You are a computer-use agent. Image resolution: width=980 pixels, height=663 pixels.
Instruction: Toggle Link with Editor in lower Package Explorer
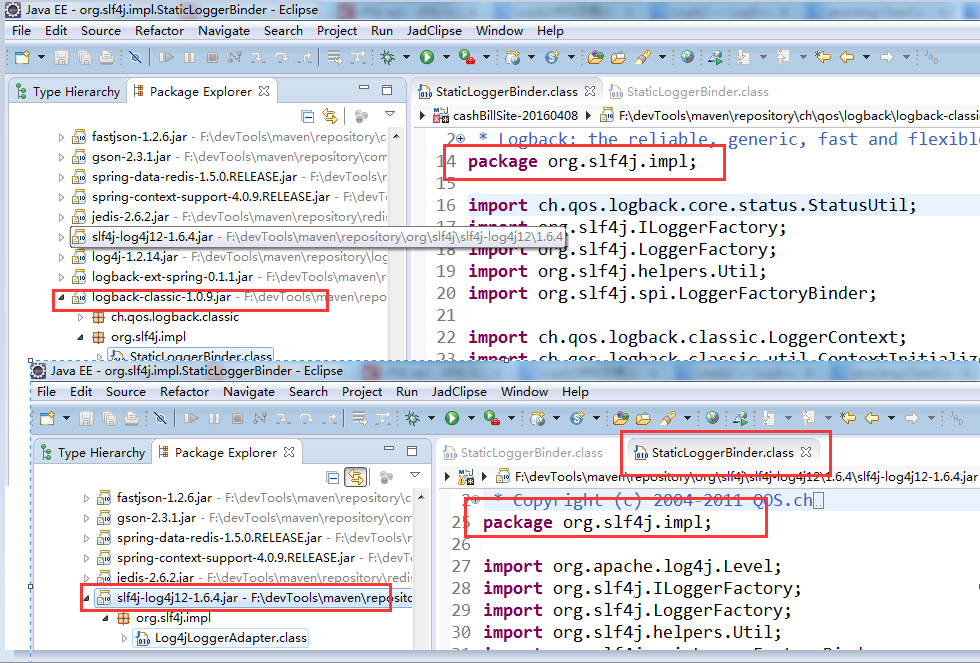pos(355,477)
